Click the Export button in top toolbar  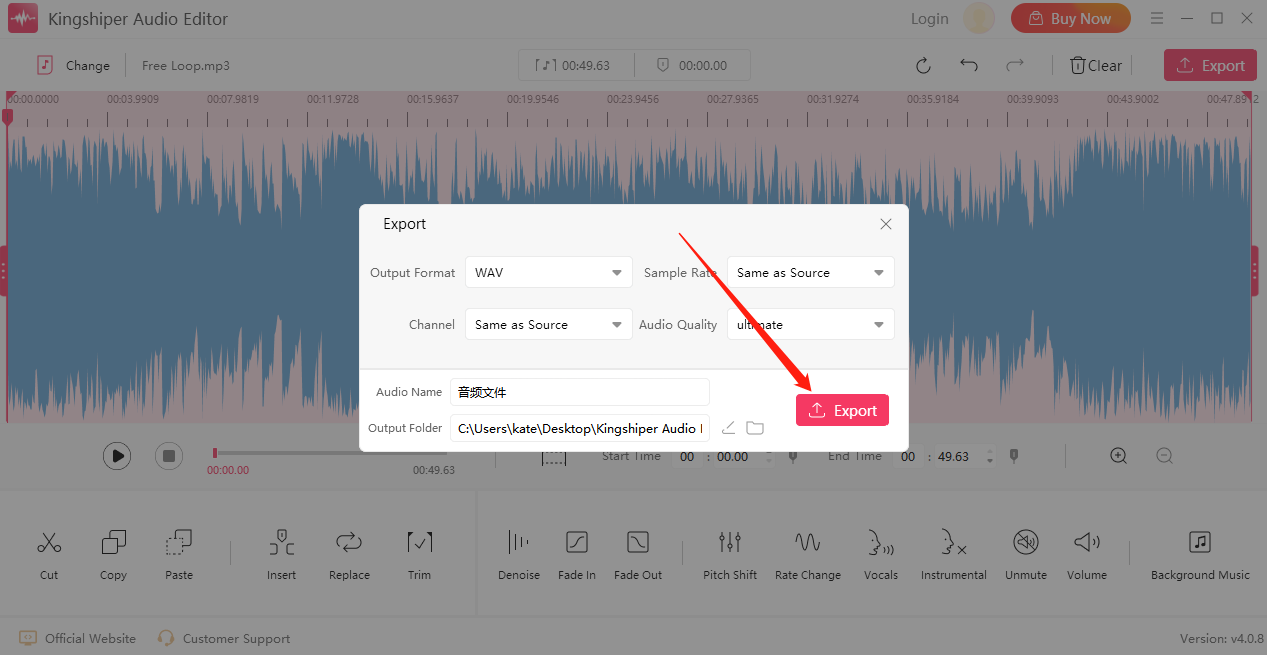click(x=1210, y=65)
